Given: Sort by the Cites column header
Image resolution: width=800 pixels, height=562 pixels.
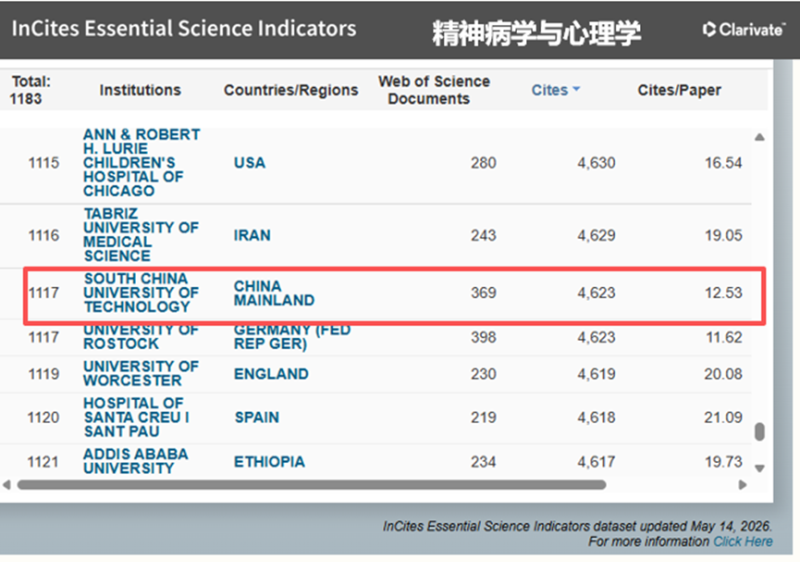Looking at the screenshot, I should (x=549, y=90).
